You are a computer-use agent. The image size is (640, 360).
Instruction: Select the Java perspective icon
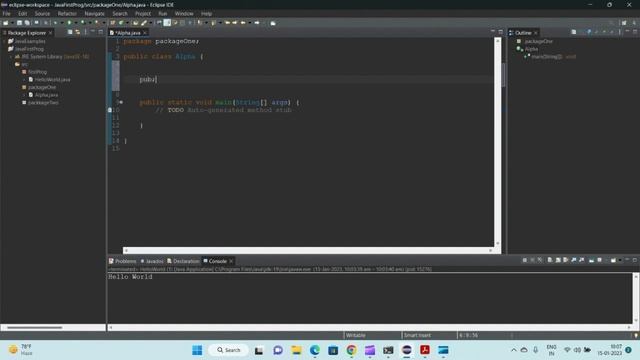[634, 23]
